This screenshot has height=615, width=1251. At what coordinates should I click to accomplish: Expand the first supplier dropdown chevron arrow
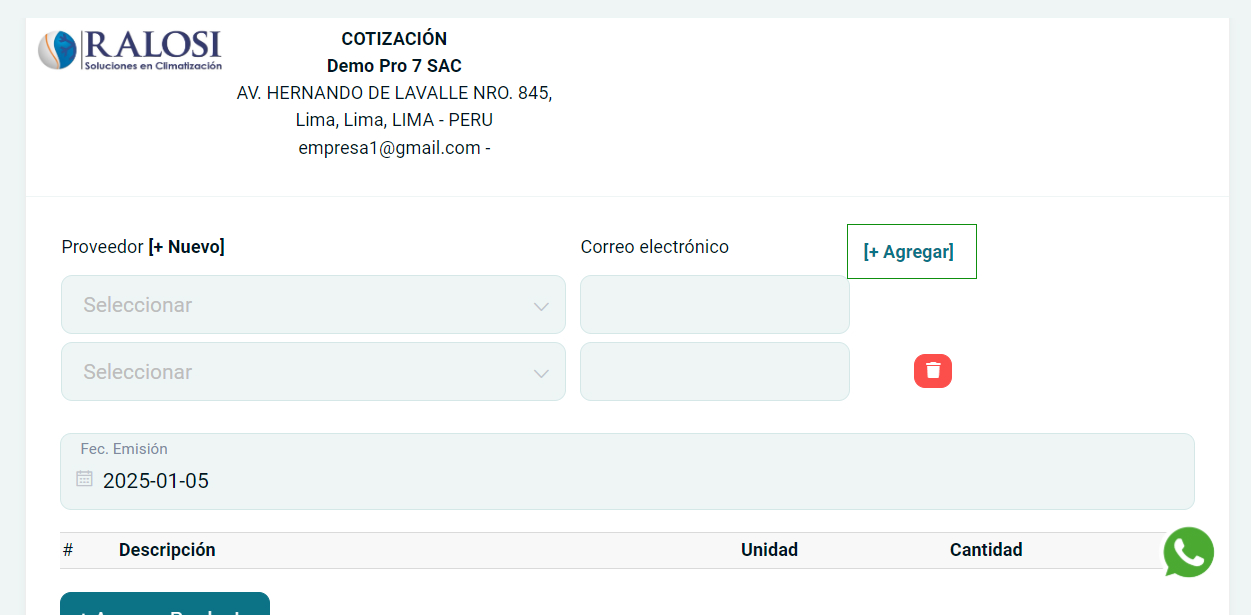tap(541, 306)
